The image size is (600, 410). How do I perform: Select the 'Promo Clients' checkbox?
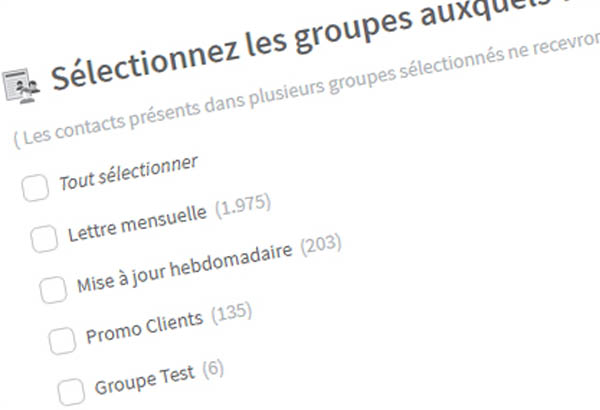(x=62, y=341)
